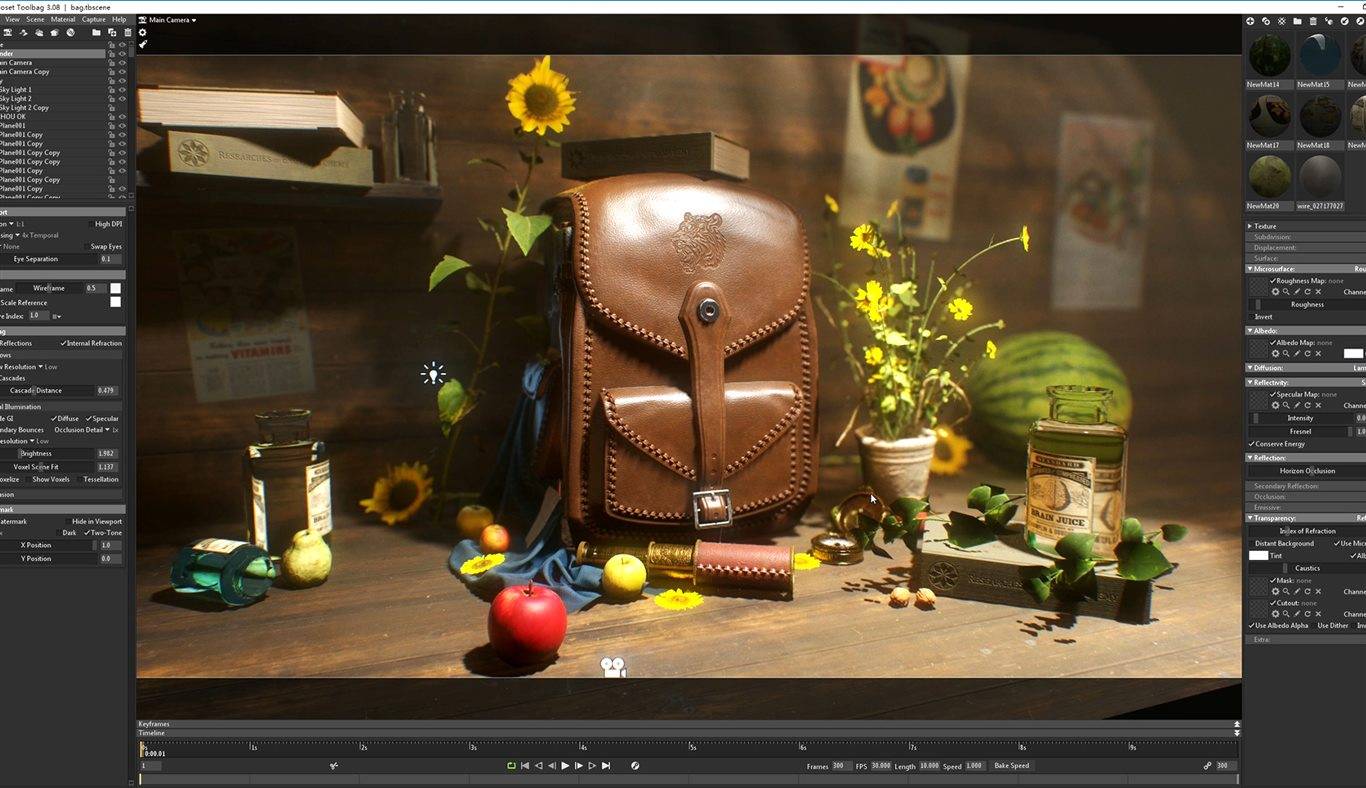Open the 4x Temporal sampling dropdown
The image size is (1366, 788).
pos(39,235)
